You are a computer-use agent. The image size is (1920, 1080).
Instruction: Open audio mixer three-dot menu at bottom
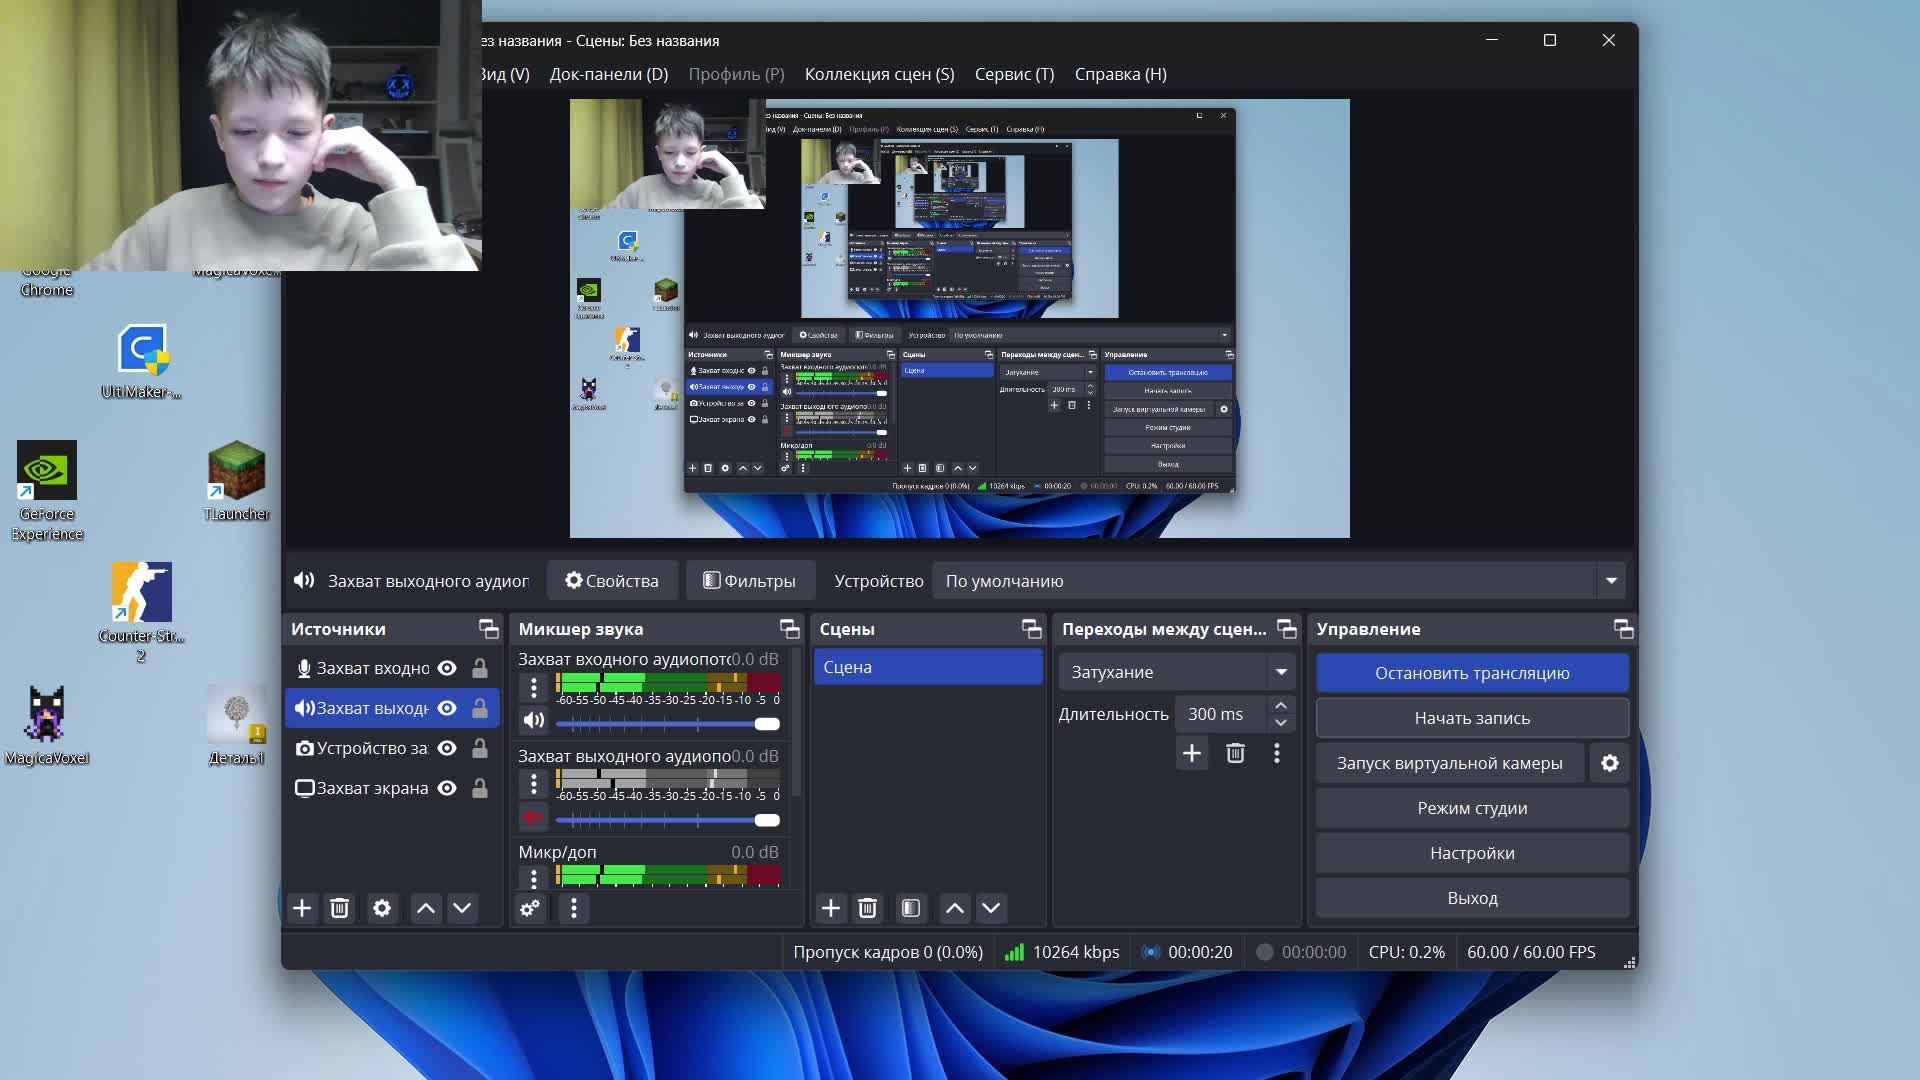point(573,908)
